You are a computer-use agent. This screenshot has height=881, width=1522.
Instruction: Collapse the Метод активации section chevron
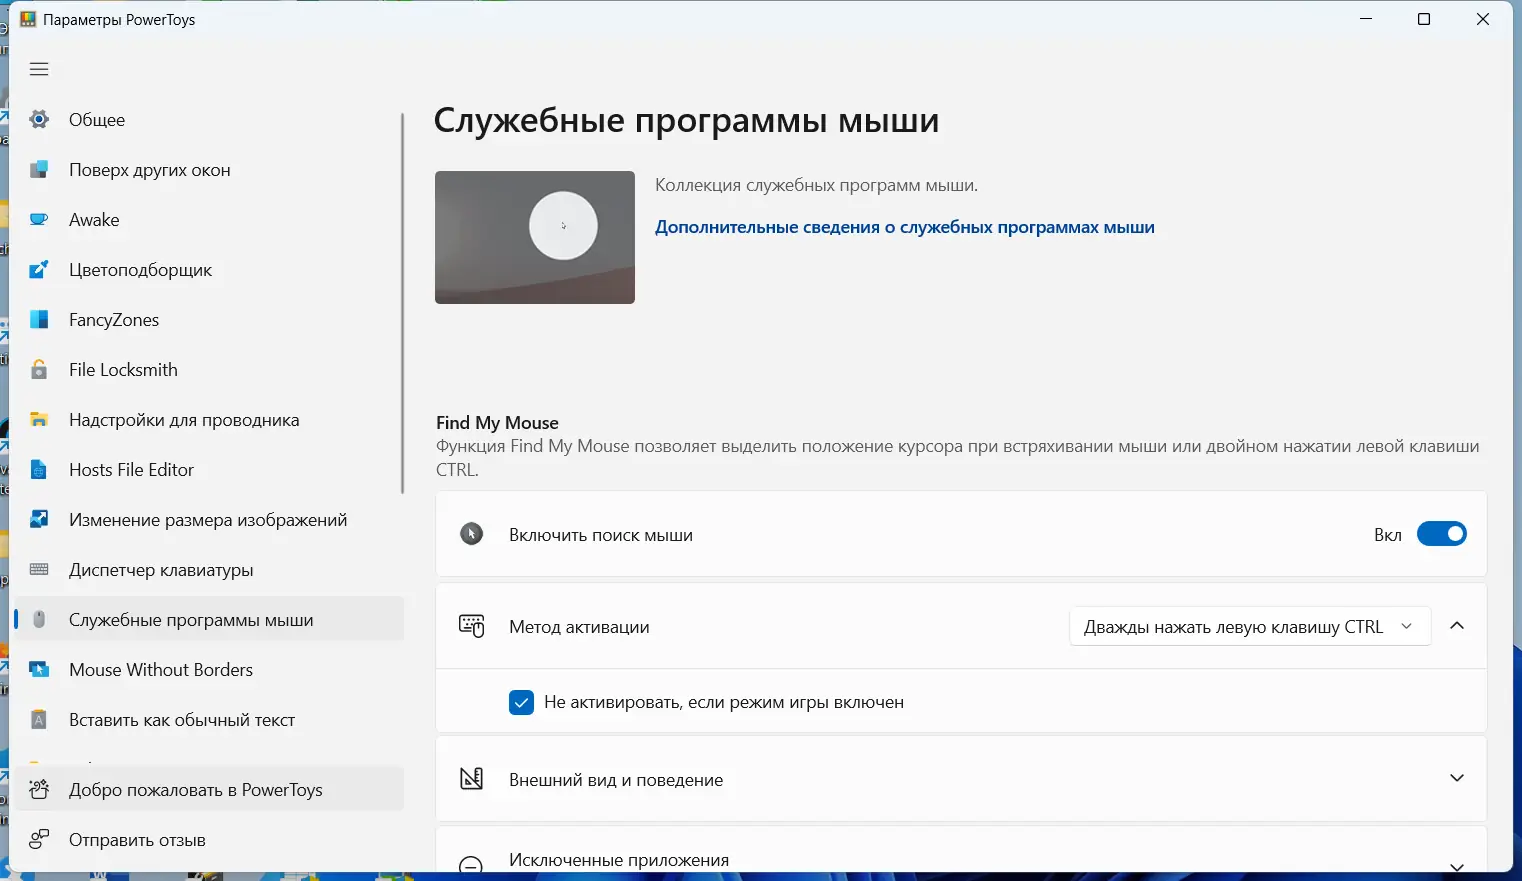pos(1457,626)
